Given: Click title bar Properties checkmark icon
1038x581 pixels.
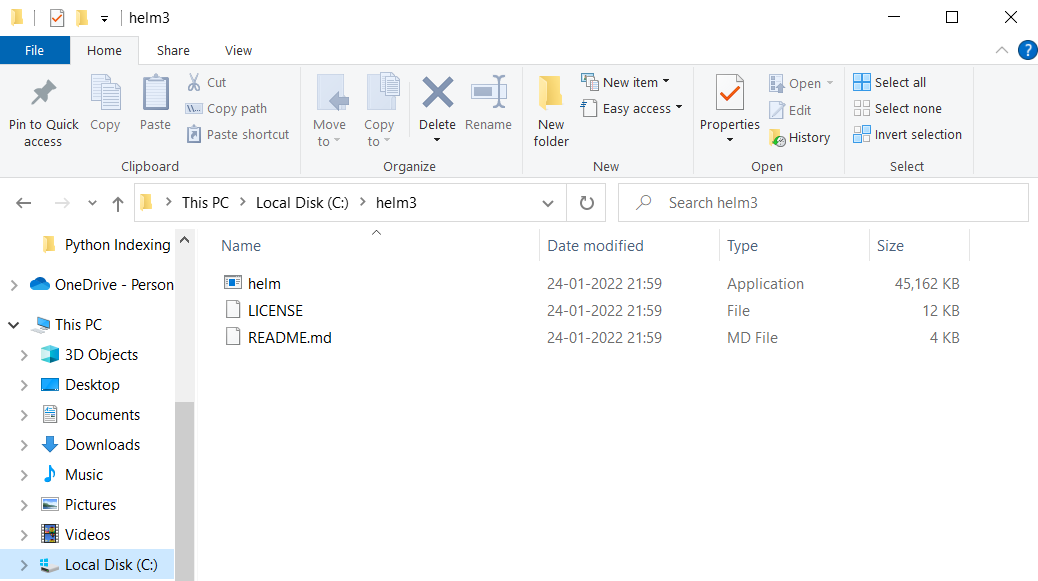Looking at the screenshot, I should (x=57, y=18).
